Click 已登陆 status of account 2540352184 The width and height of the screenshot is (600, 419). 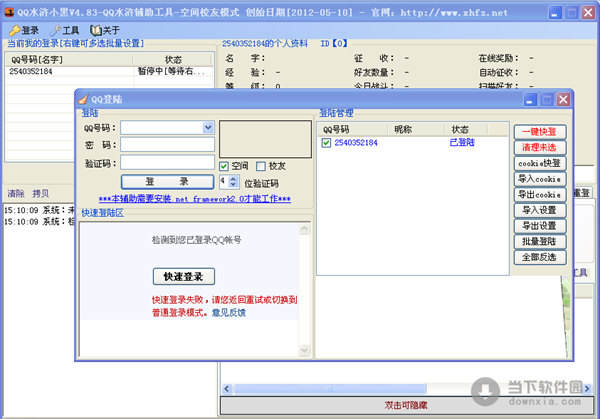coord(462,143)
